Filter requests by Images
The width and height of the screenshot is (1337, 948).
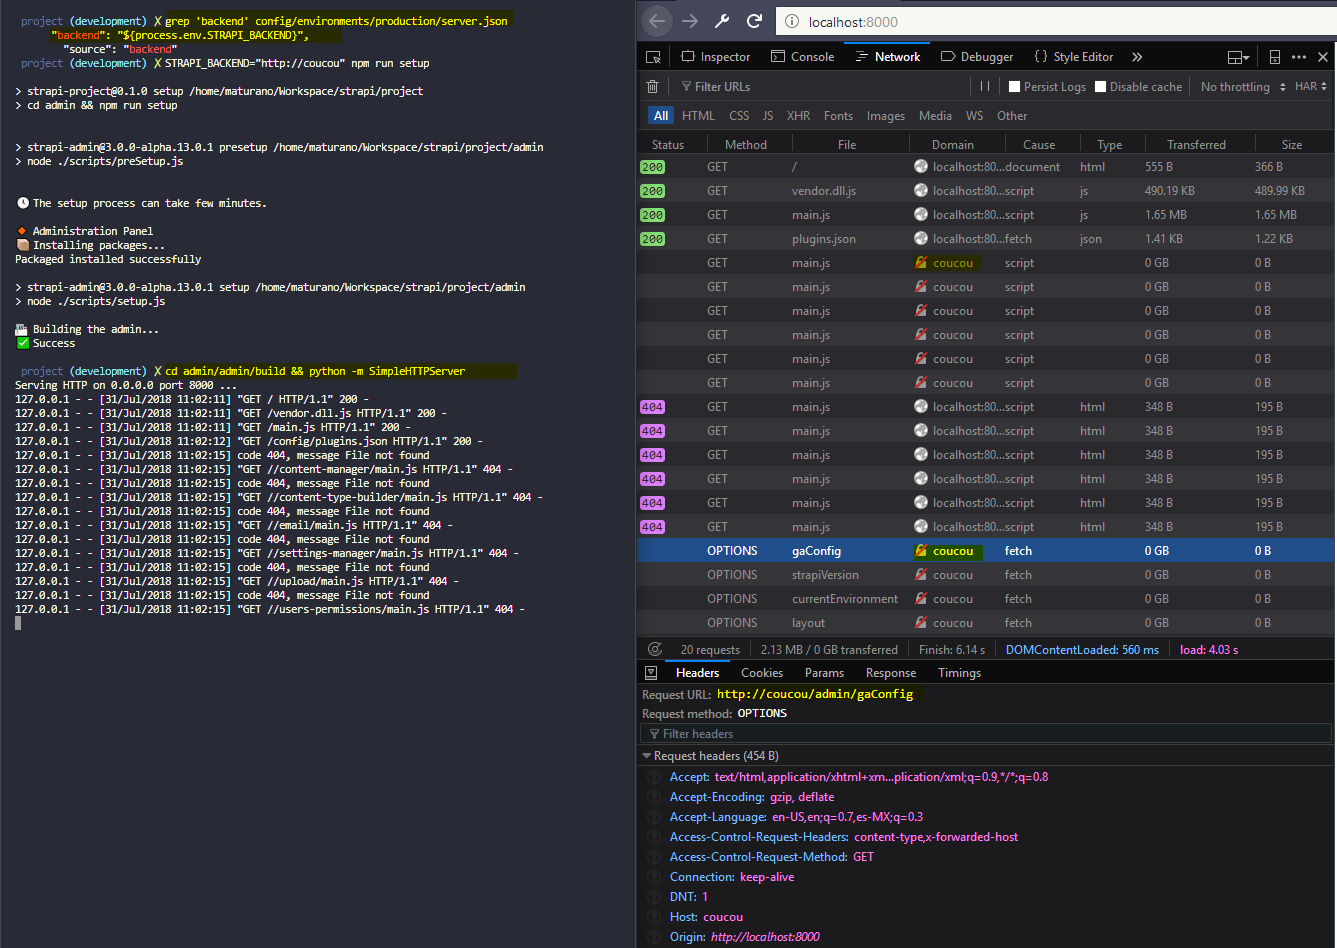[885, 116]
